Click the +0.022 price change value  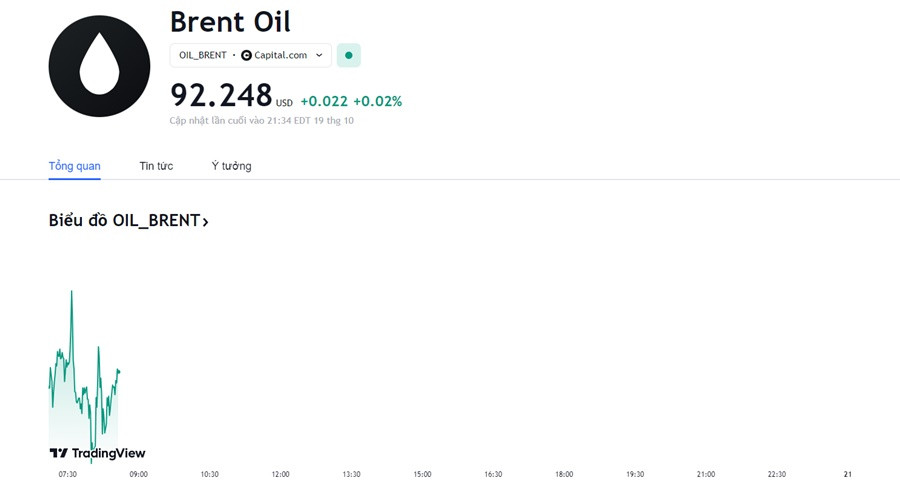tap(324, 102)
